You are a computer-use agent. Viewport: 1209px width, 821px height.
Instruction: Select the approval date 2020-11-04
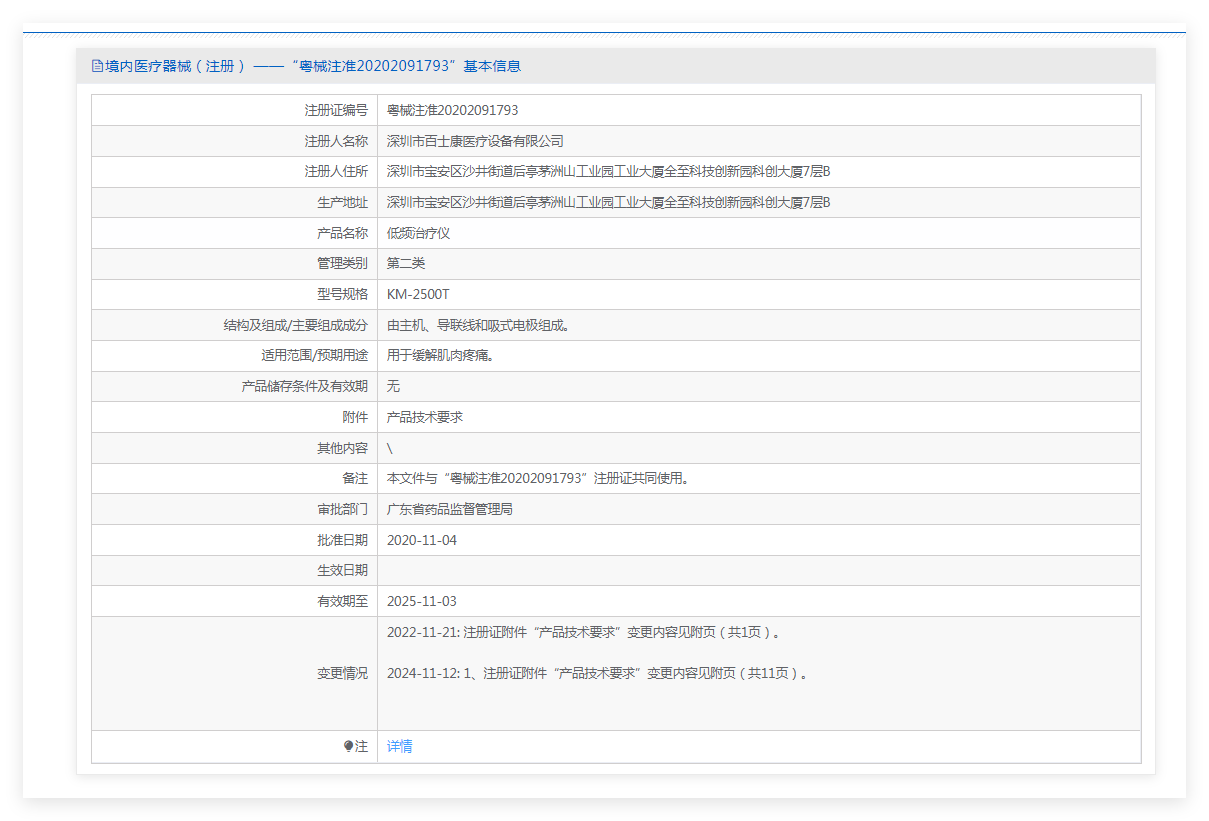point(422,540)
